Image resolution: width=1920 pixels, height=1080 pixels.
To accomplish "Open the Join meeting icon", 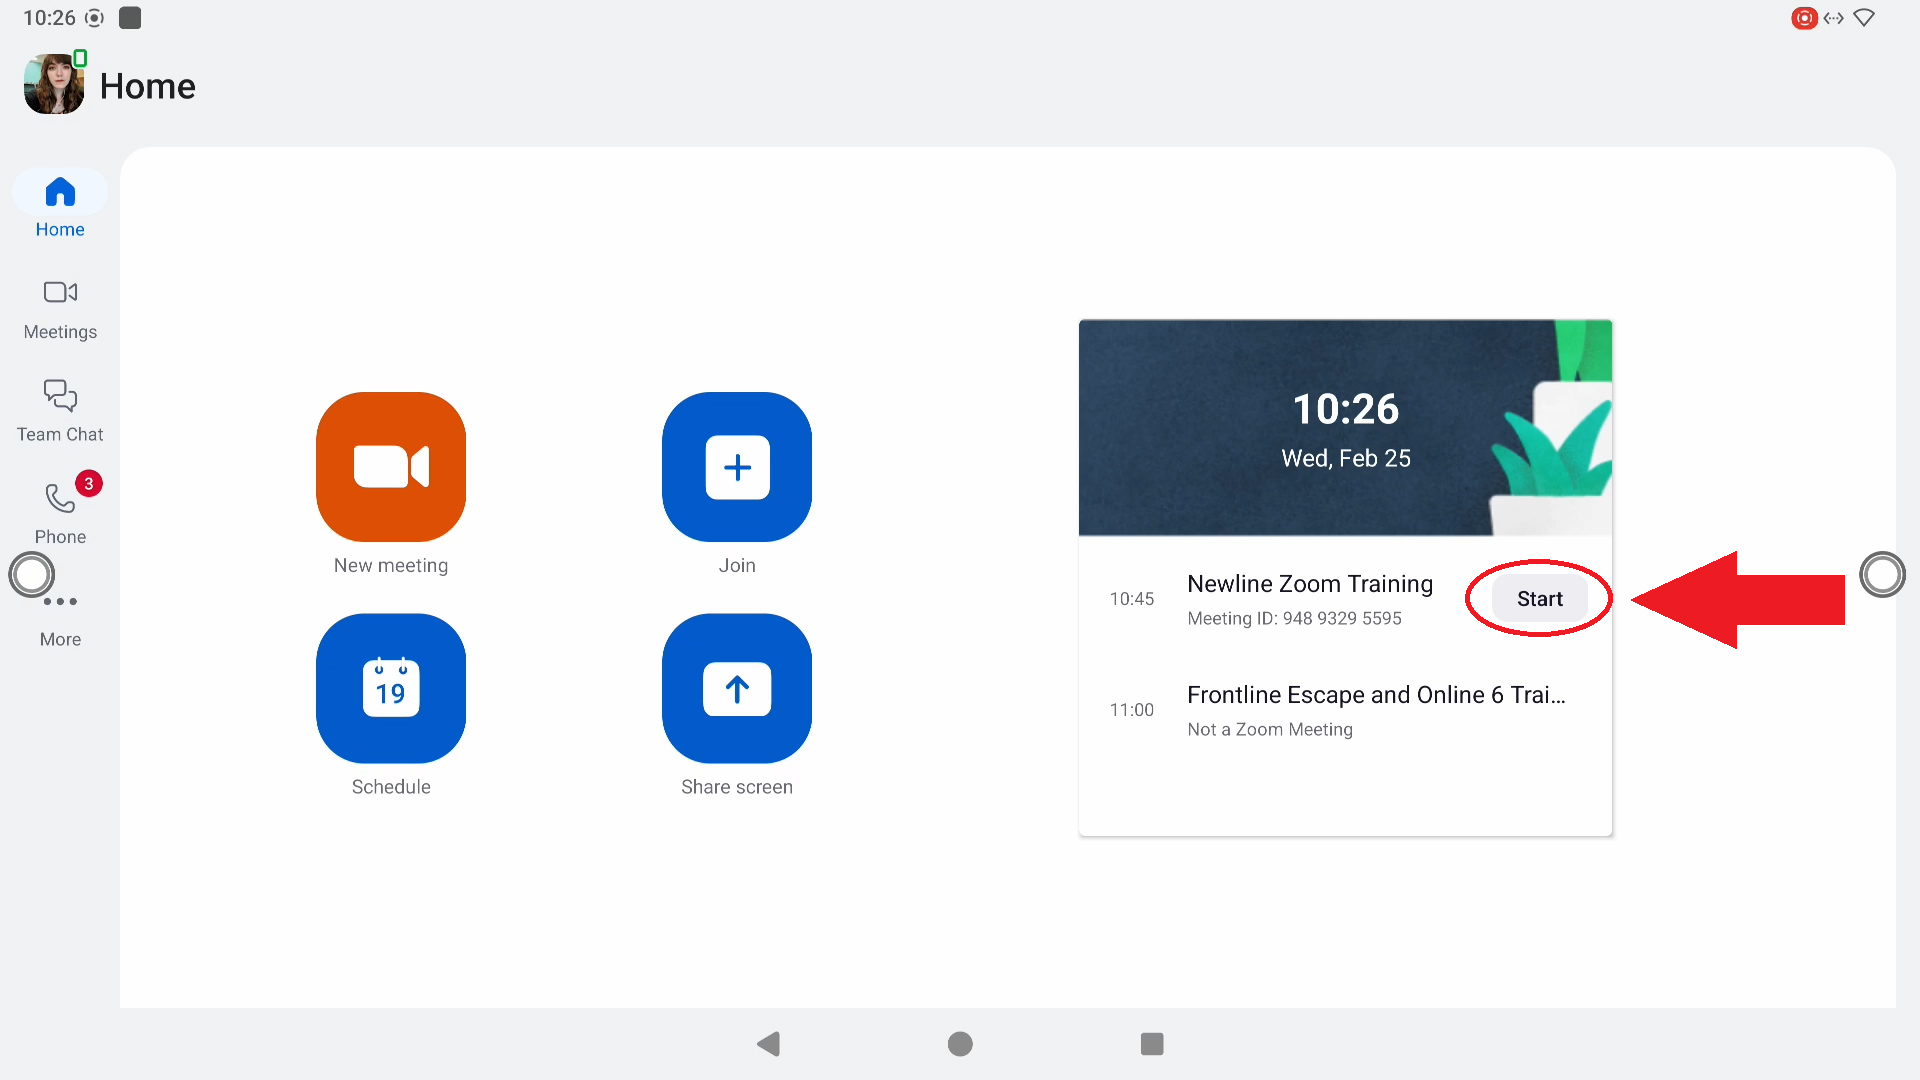I will [737, 467].
